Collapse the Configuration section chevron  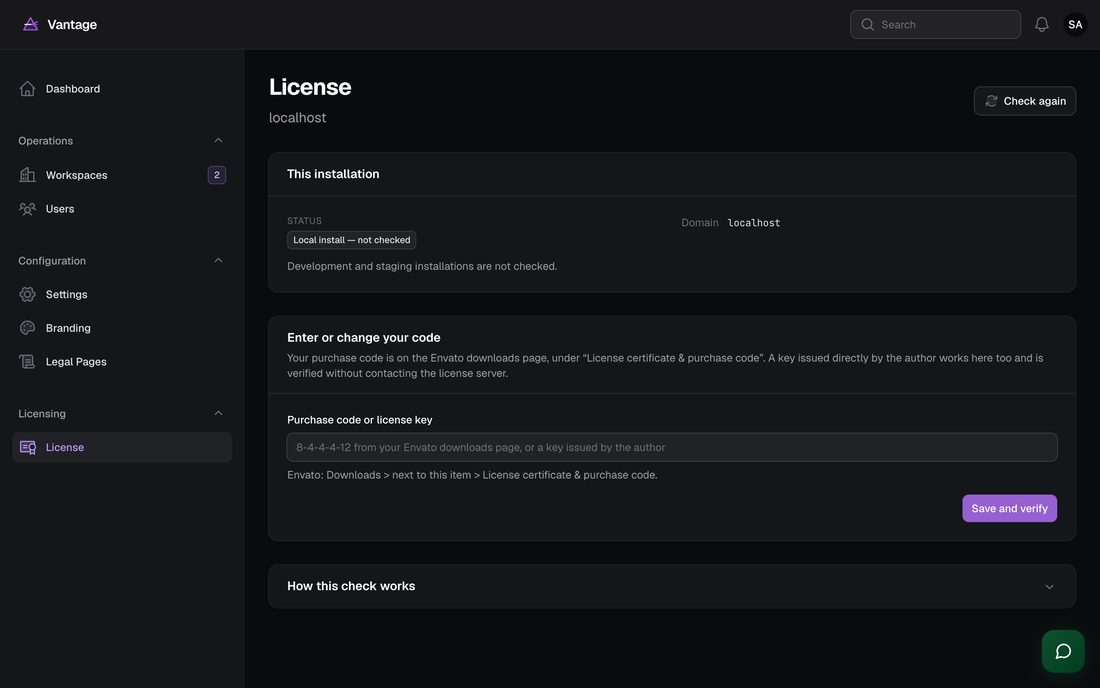[x=218, y=260]
